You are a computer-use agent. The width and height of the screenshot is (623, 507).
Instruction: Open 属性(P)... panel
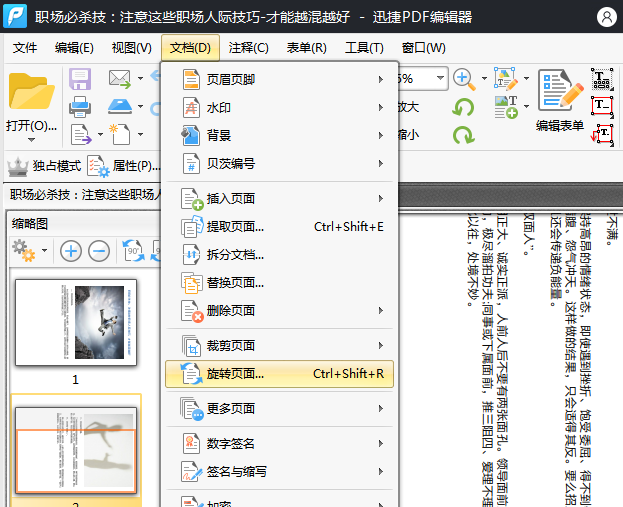click(124, 166)
